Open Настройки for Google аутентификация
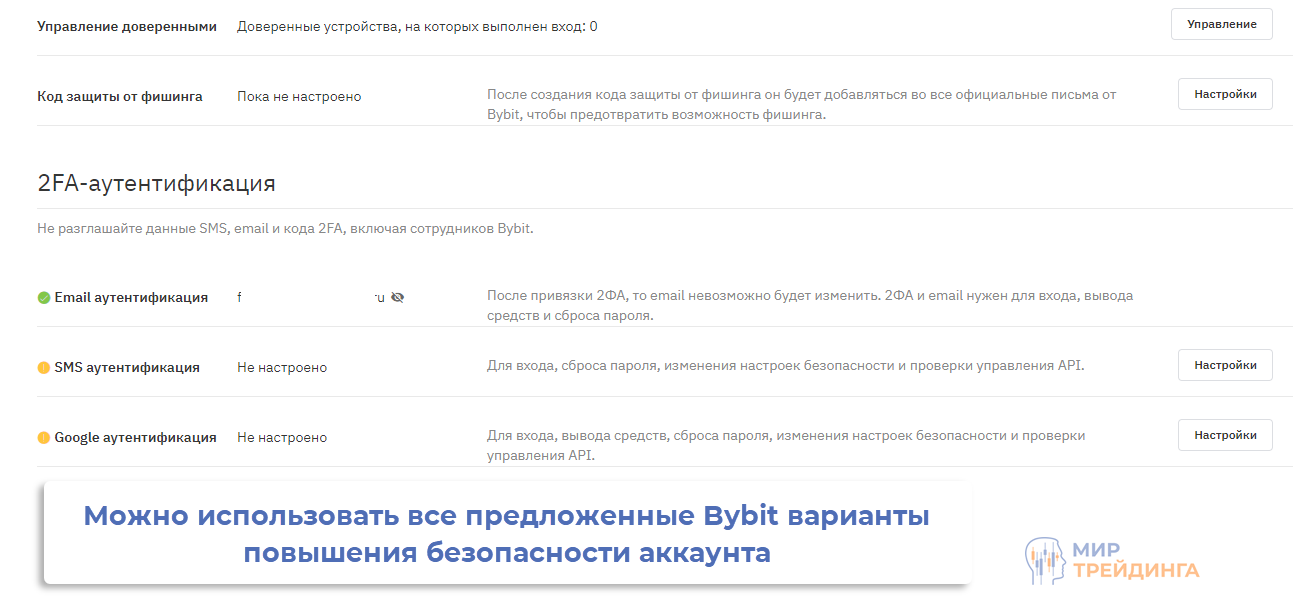This screenshot has height=600, width=1300. click(x=1225, y=435)
